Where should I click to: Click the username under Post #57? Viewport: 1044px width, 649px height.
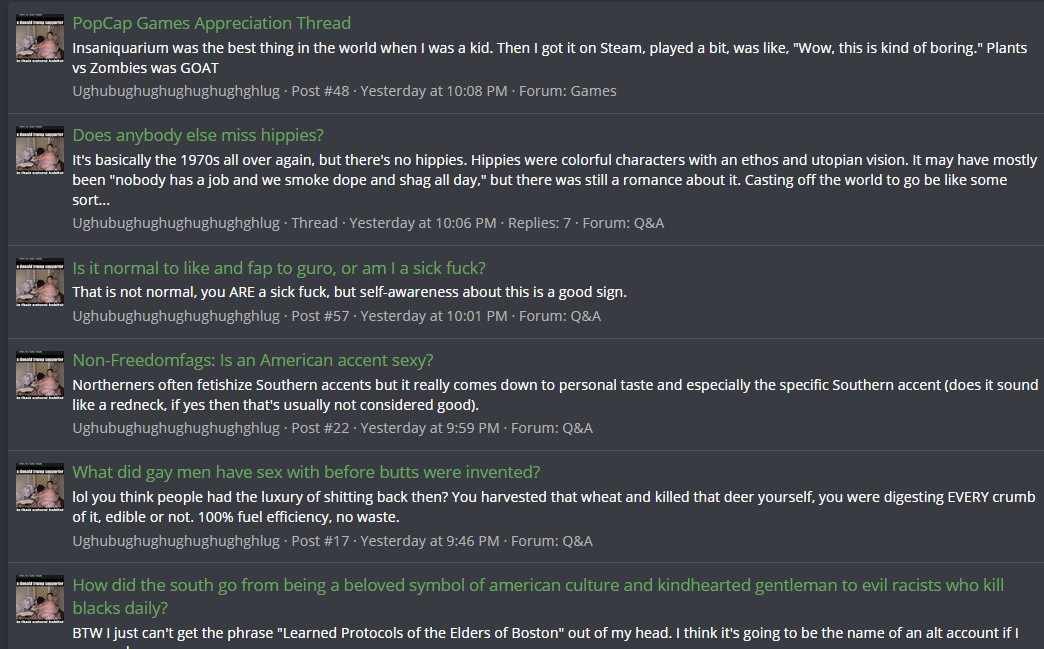pyautogui.click(x=176, y=316)
